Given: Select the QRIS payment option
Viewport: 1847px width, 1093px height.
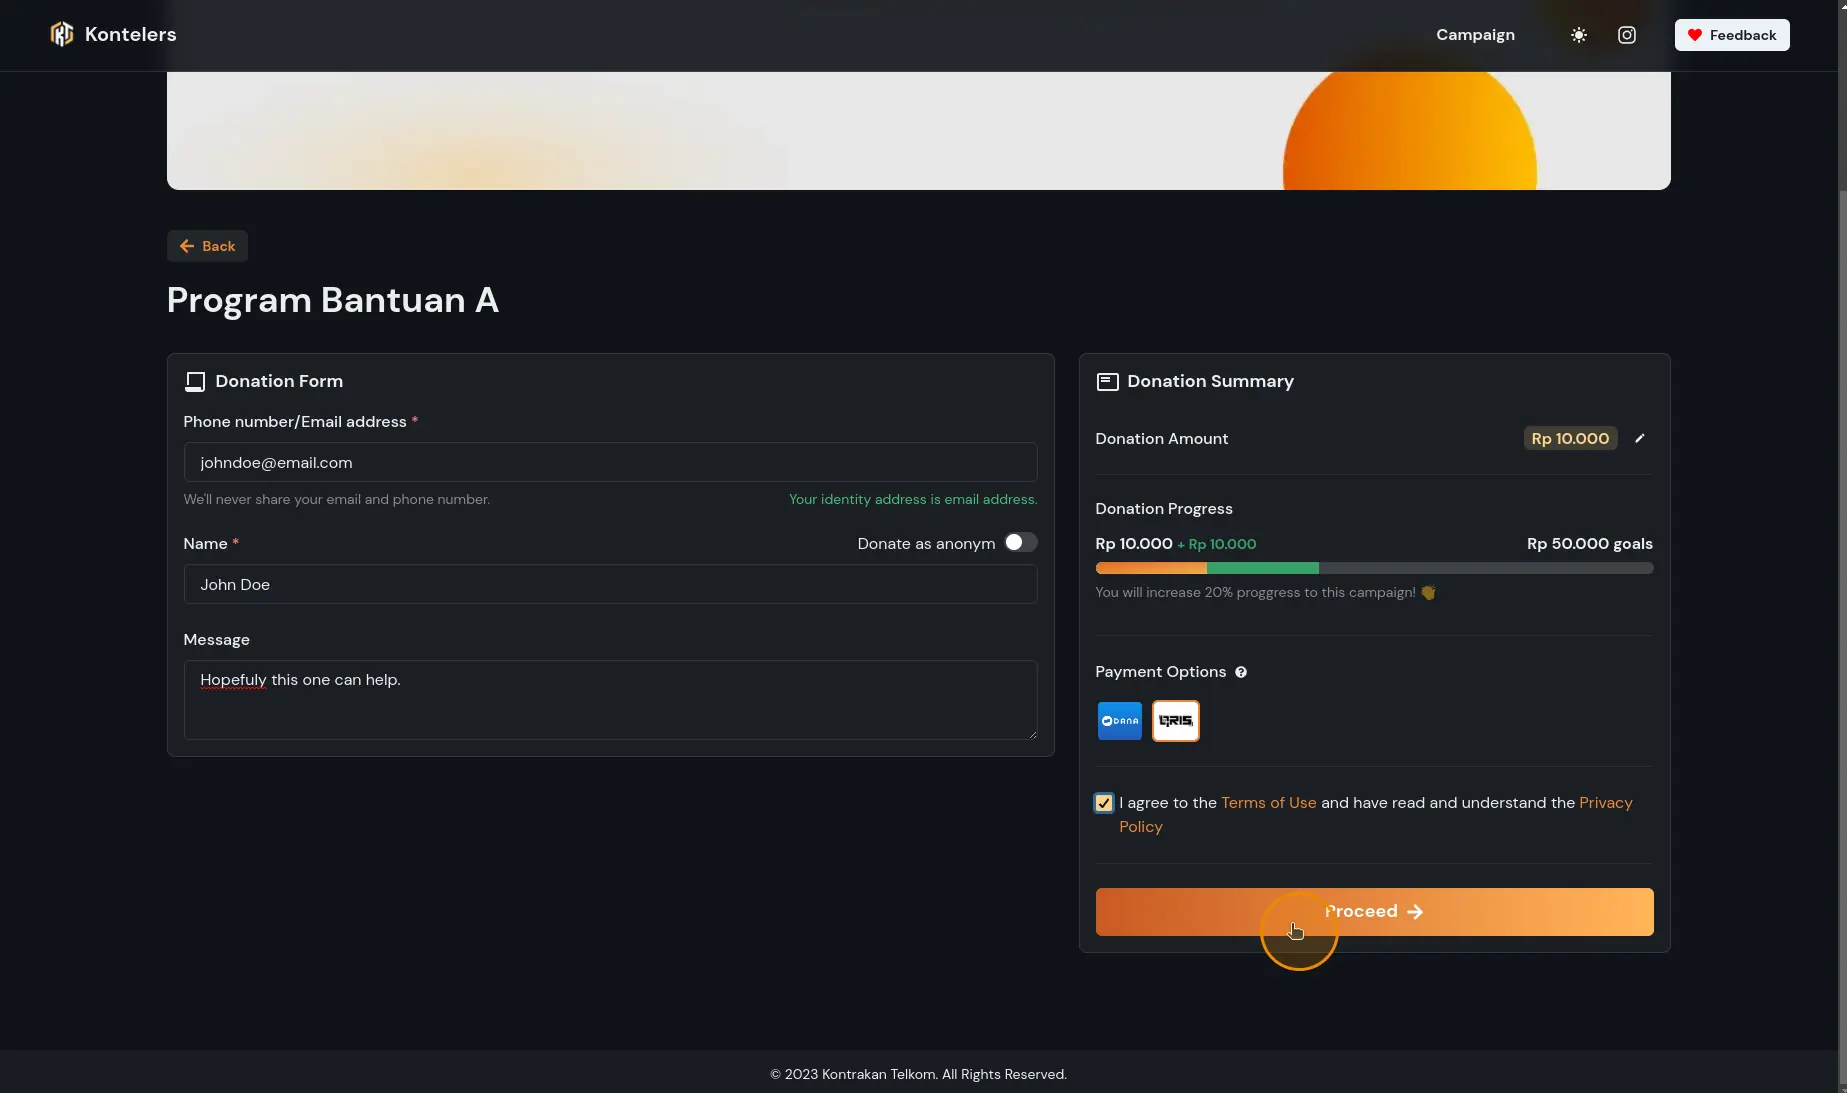Looking at the screenshot, I should (1175, 721).
